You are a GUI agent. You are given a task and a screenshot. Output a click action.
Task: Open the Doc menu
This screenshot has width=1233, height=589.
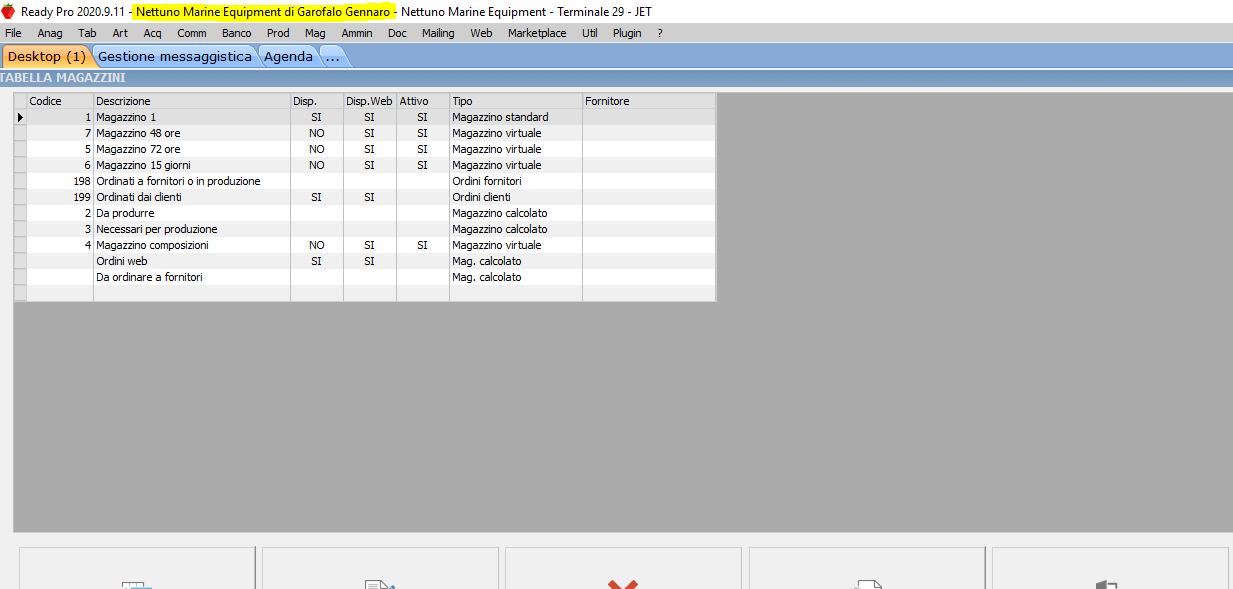(397, 33)
